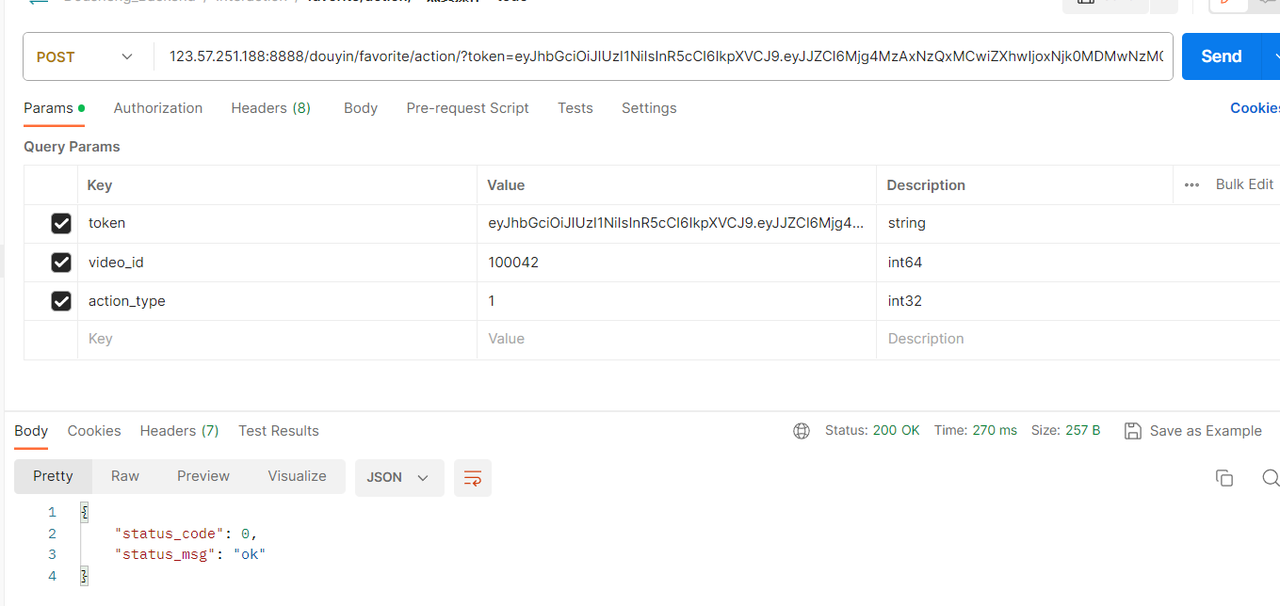Open the request Body tab
Screen dimensions: 1280x606
coord(361,108)
